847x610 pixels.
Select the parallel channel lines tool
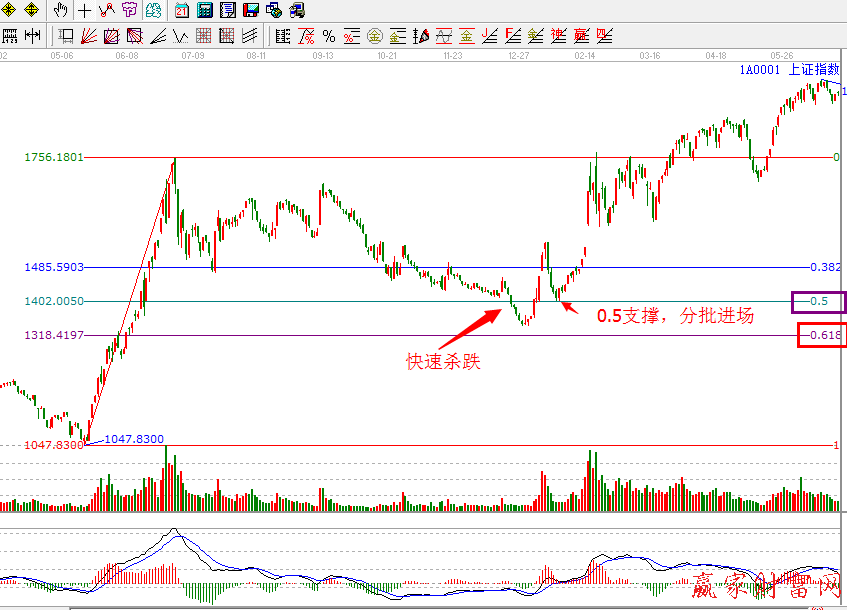click(250, 36)
